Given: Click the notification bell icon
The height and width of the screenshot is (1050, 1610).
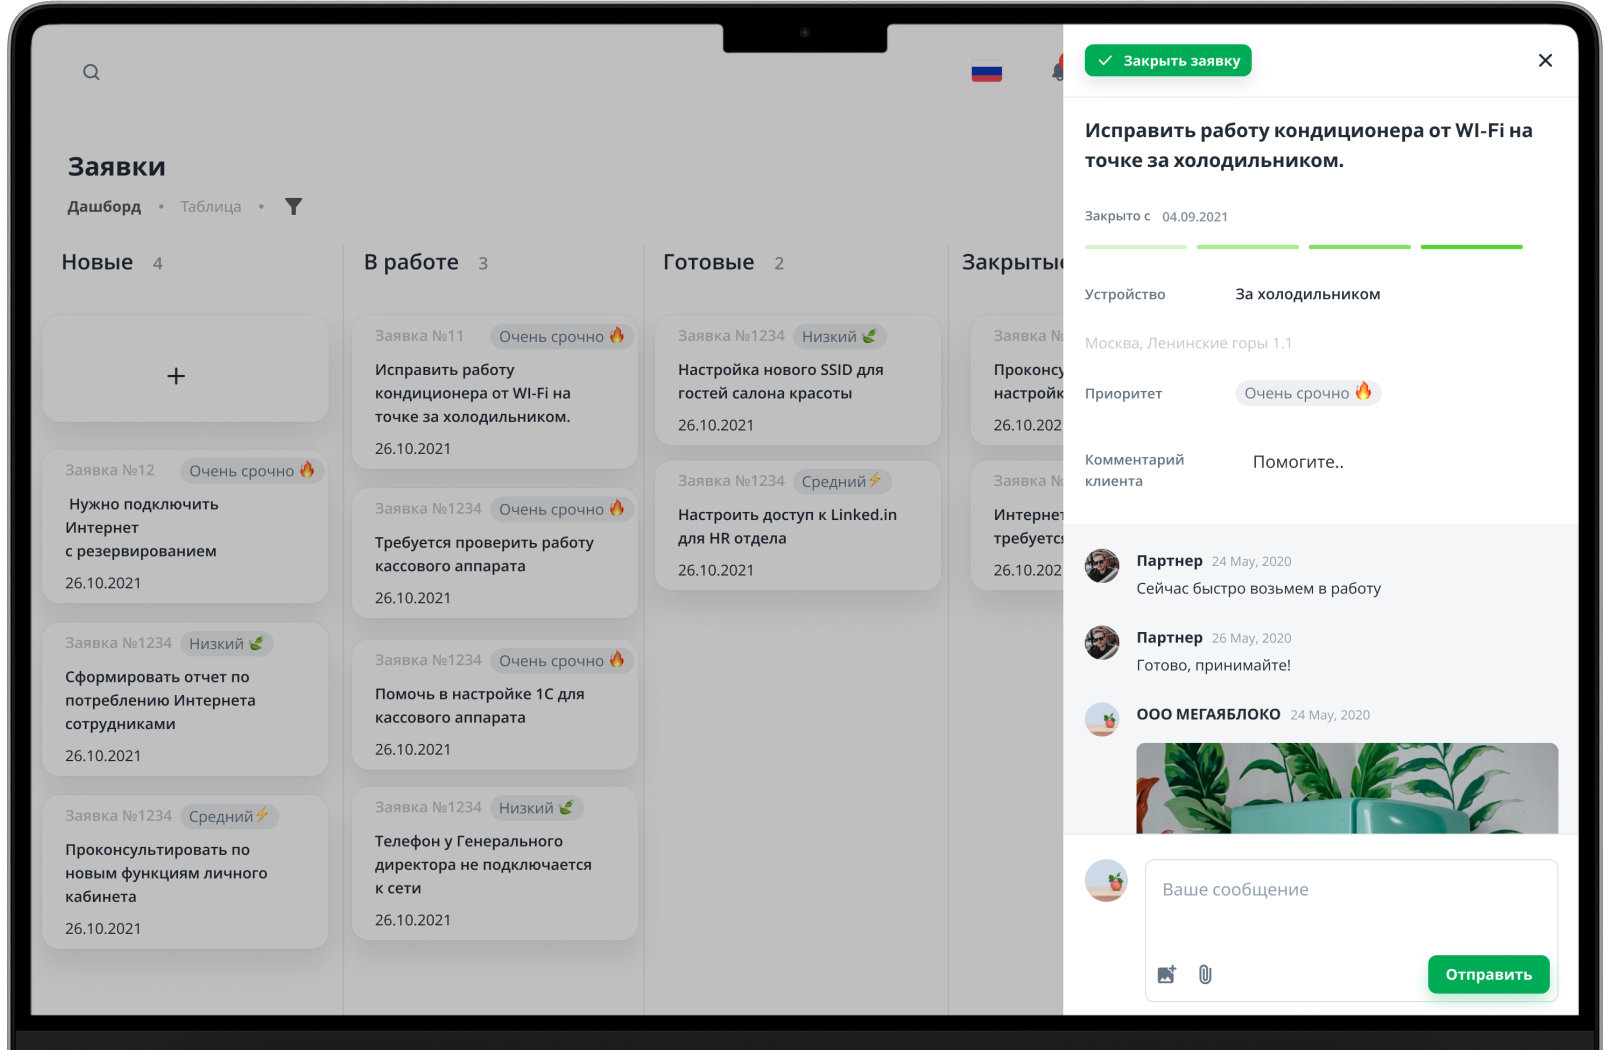Looking at the screenshot, I should (1057, 70).
